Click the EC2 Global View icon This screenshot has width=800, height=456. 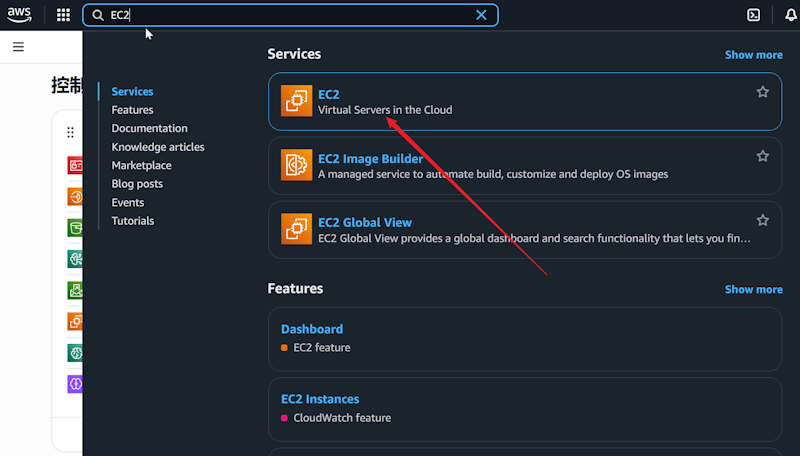click(x=297, y=230)
